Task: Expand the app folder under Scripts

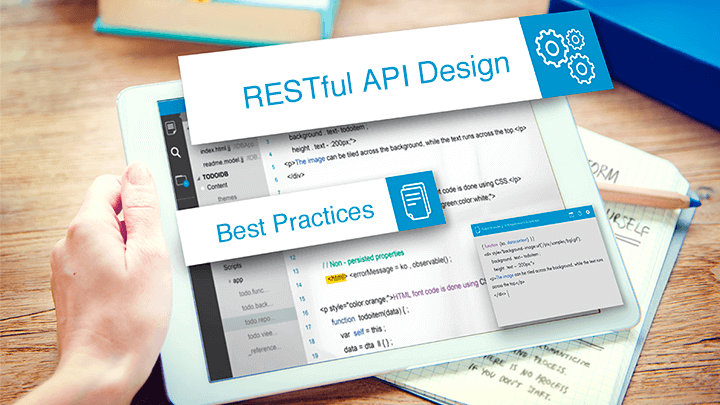Action: 230,281
